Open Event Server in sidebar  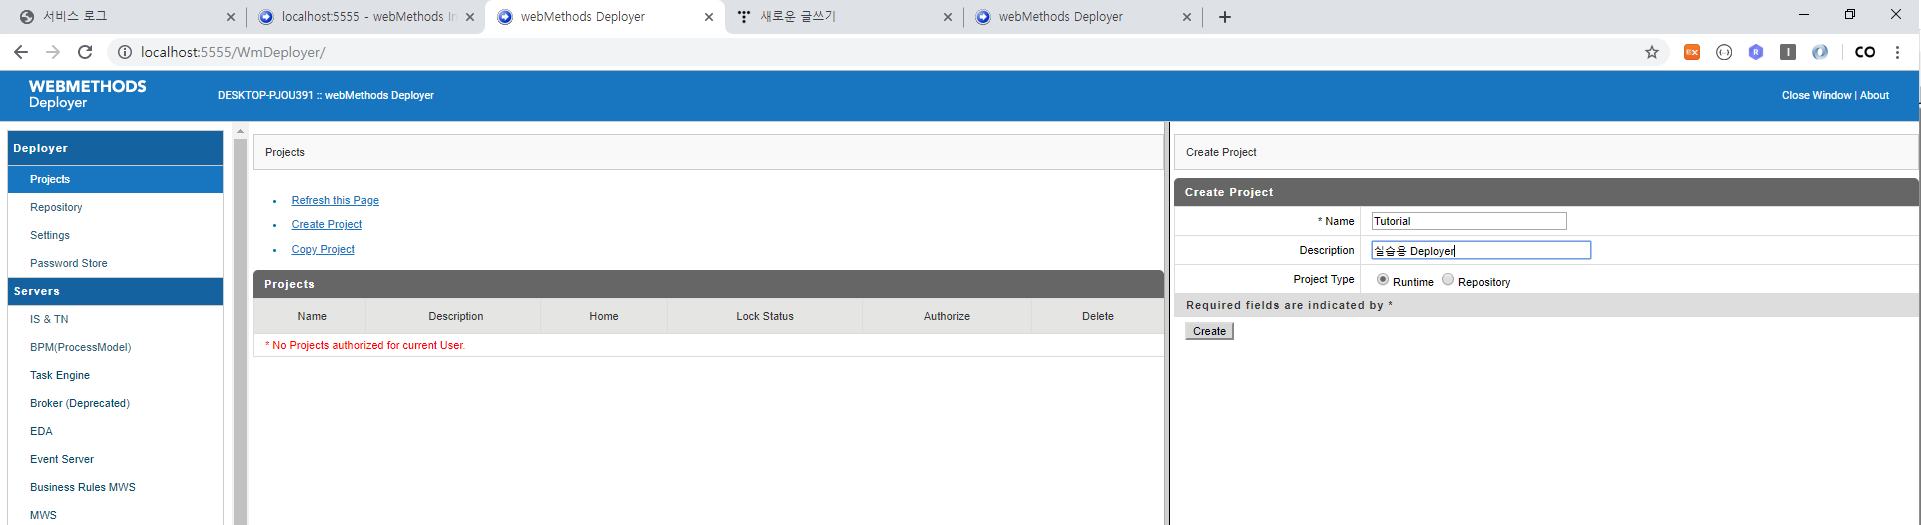pos(62,459)
